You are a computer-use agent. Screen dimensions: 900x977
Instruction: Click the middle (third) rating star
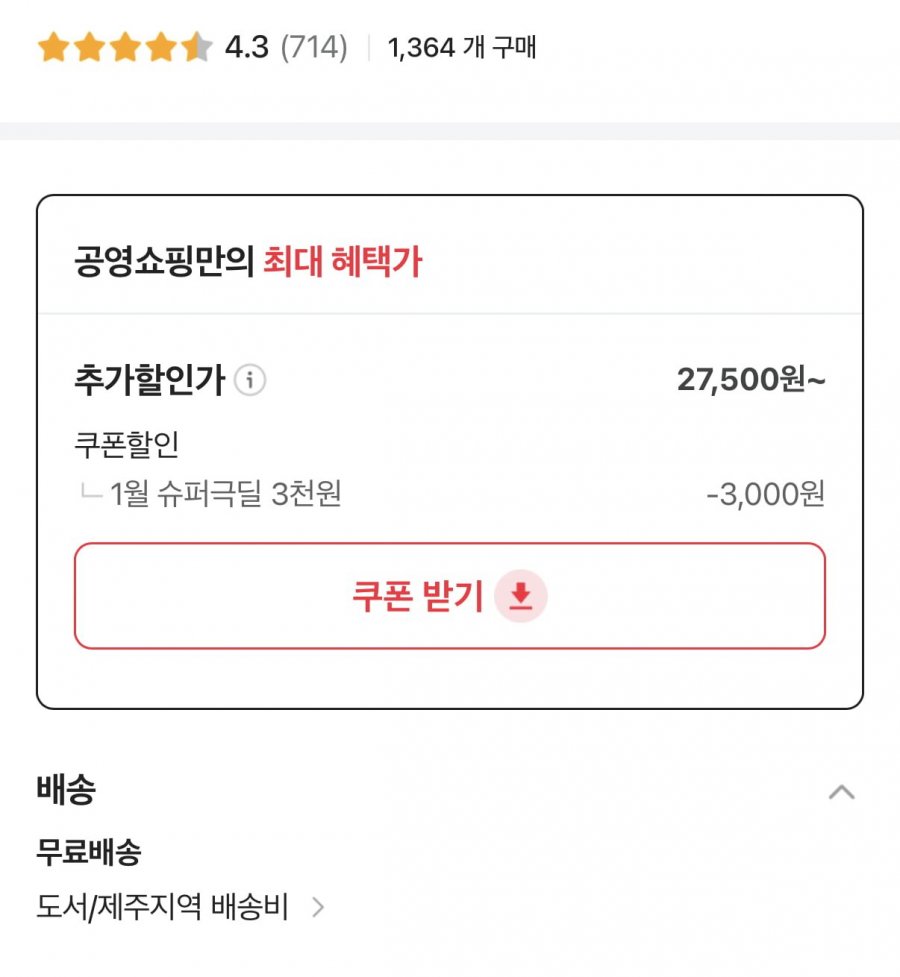point(125,47)
